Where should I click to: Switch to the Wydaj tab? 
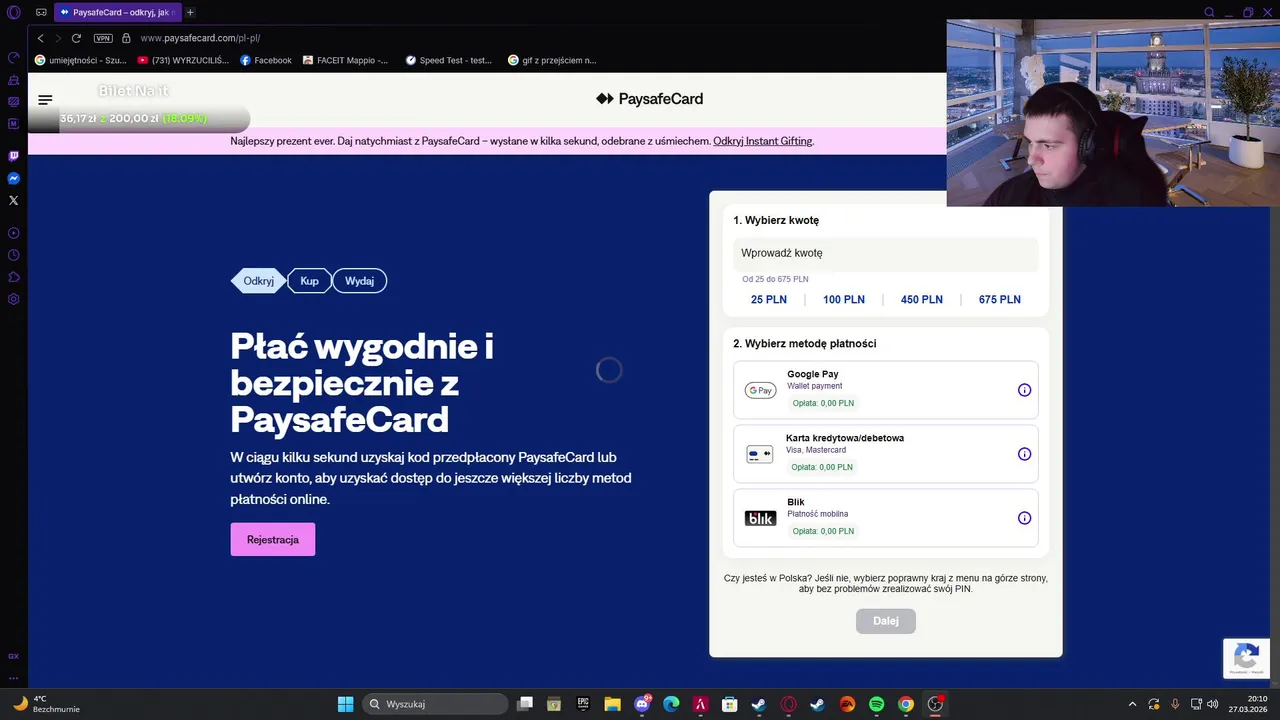(359, 281)
